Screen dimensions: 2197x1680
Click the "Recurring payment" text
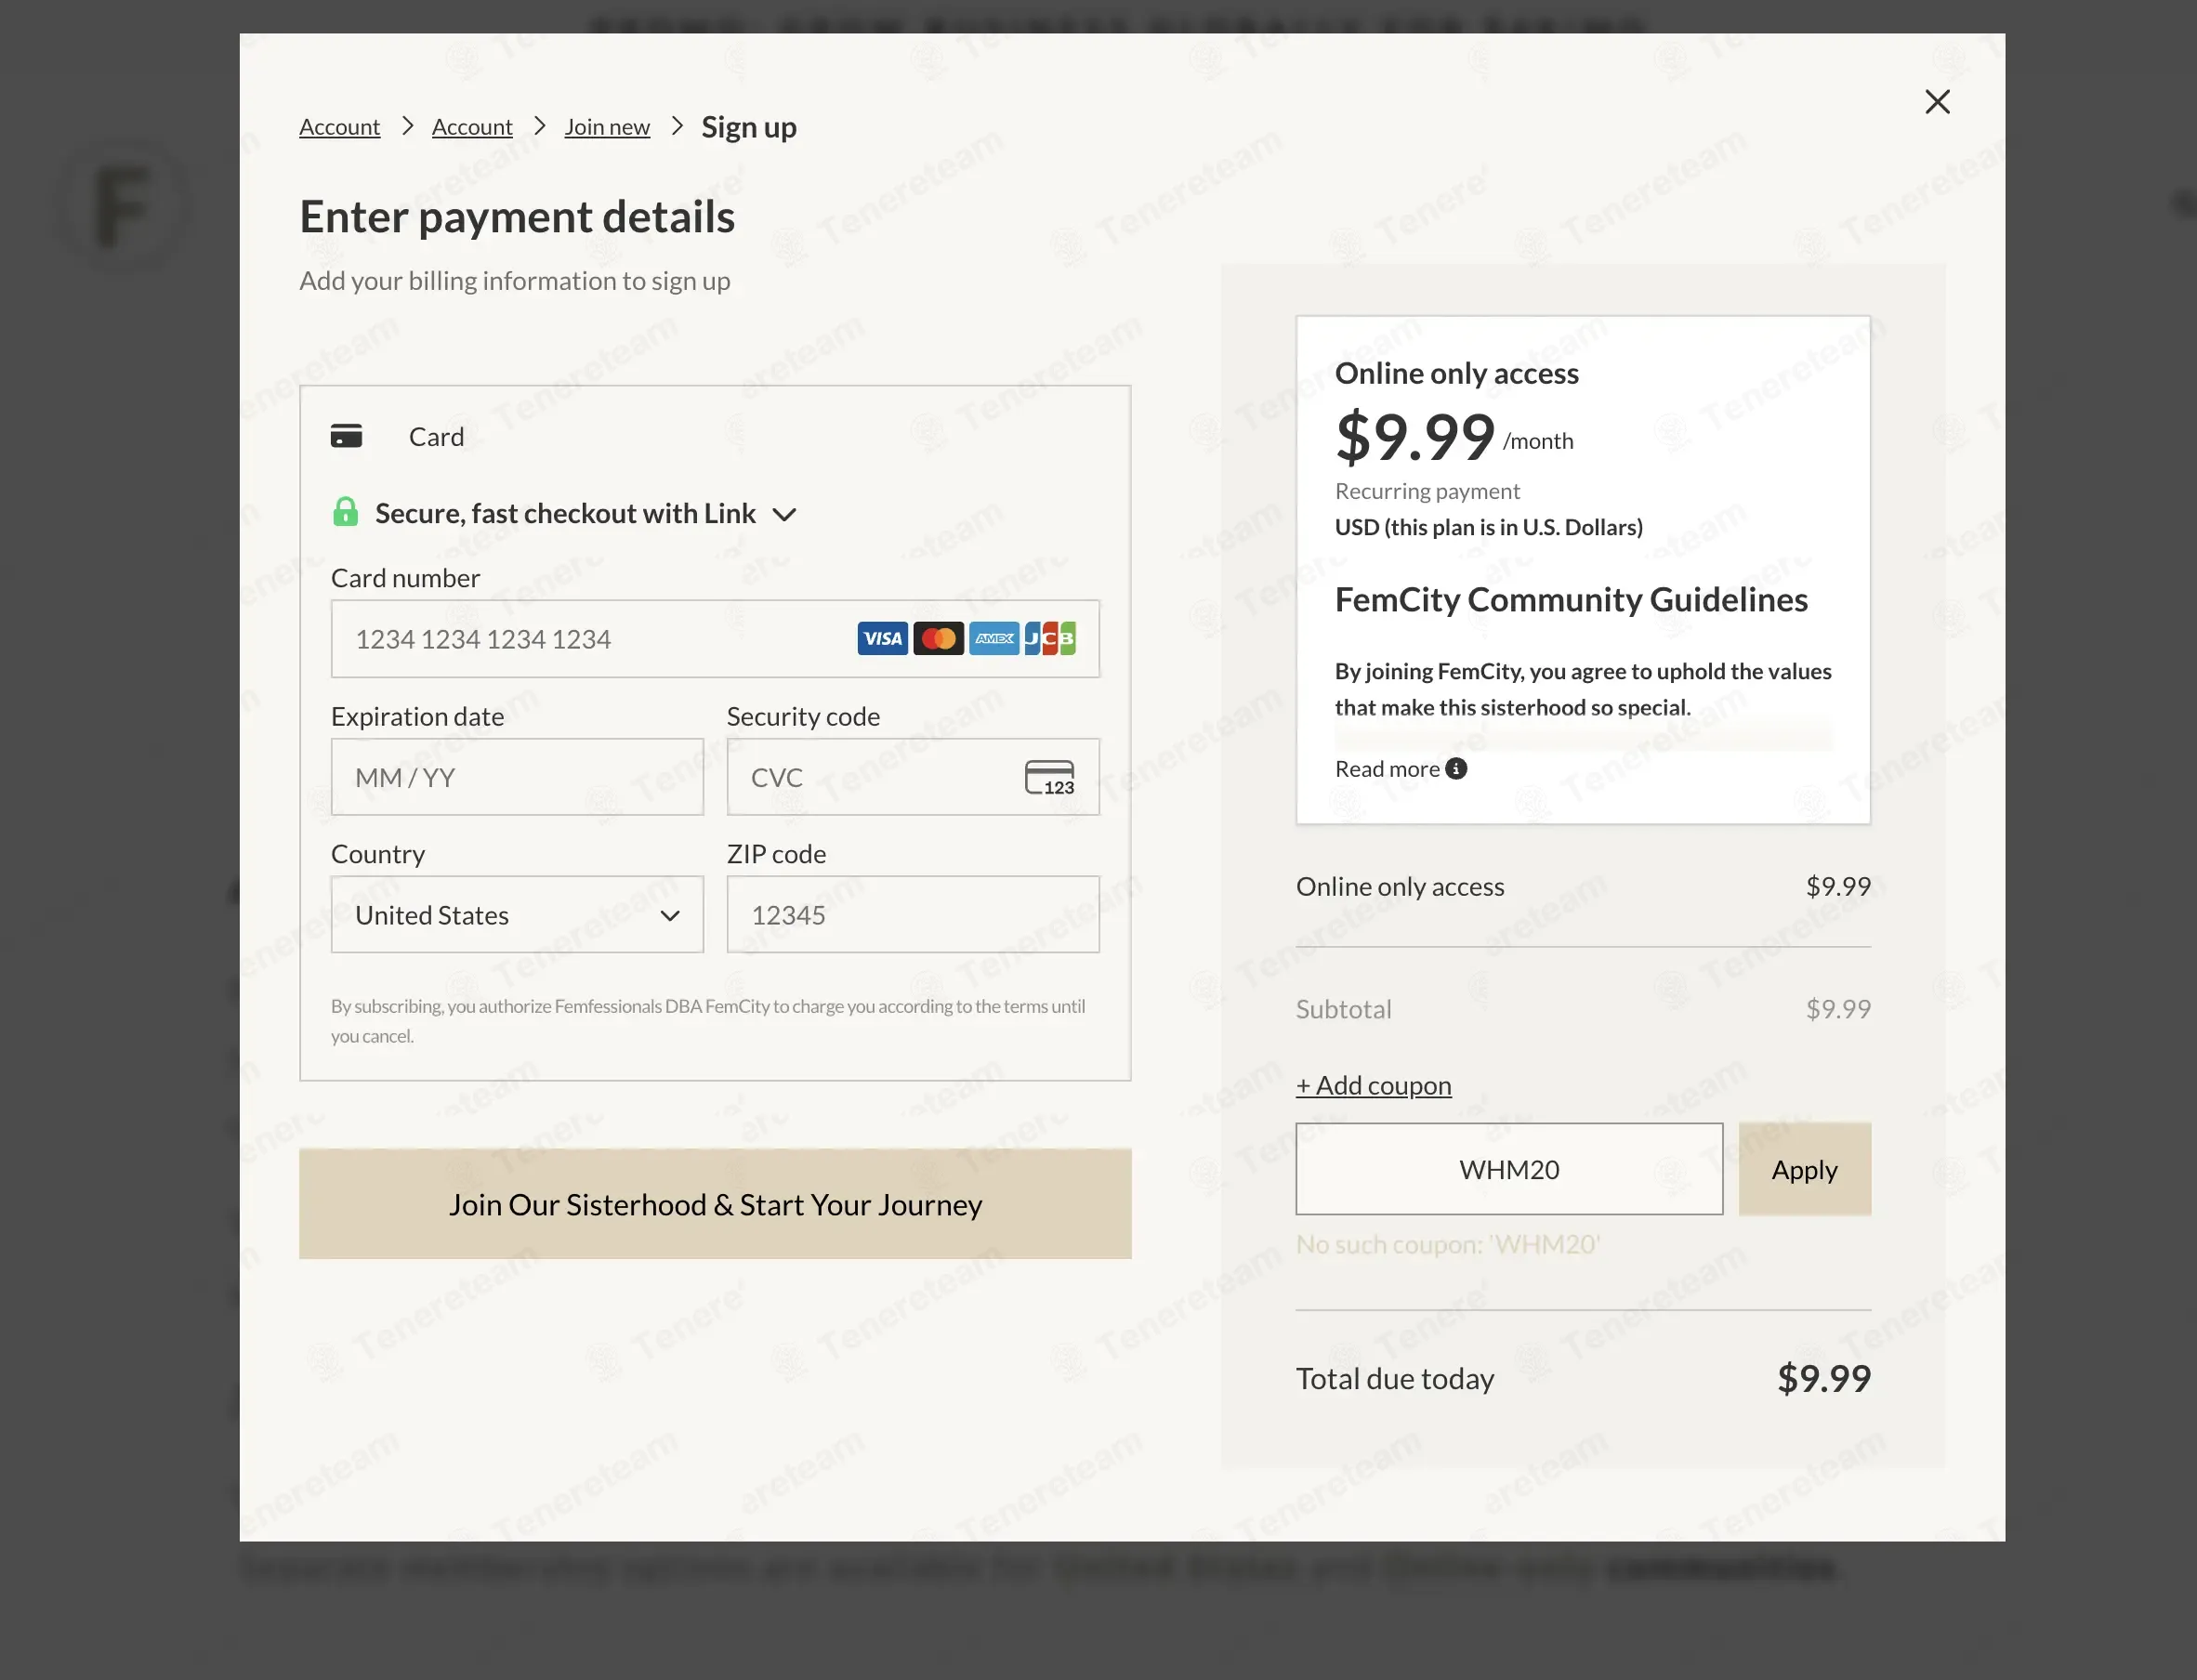pos(1427,491)
